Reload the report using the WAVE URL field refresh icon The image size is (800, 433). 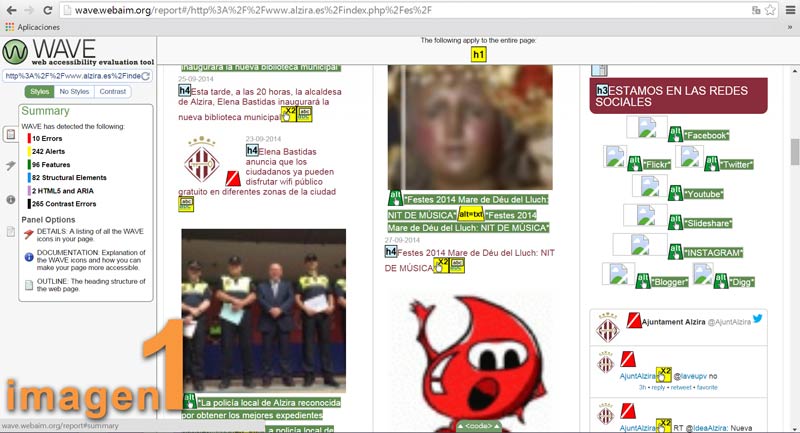click(x=145, y=76)
